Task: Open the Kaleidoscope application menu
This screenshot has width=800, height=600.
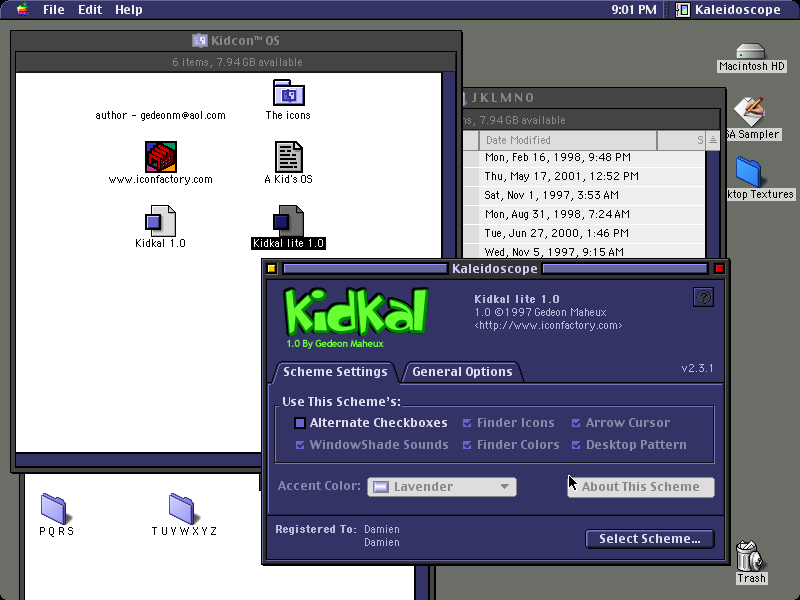Action: click(730, 9)
